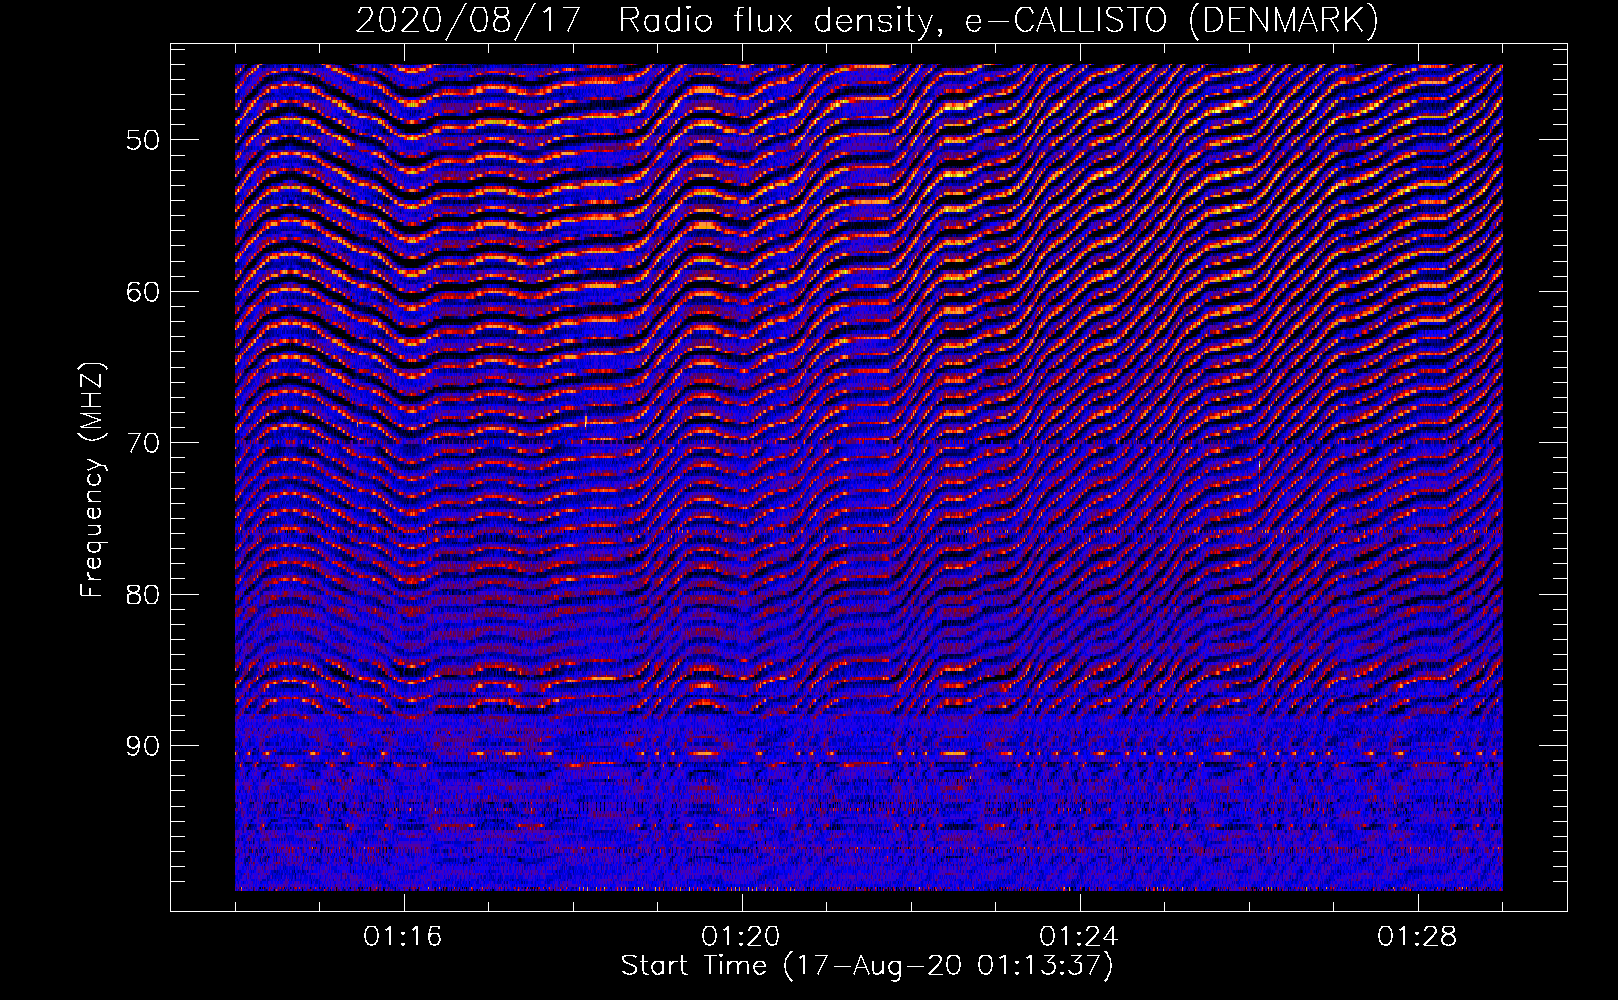Click the 90 MHz frequency tick label
The image size is (1618, 1000).
click(x=143, y=746)
